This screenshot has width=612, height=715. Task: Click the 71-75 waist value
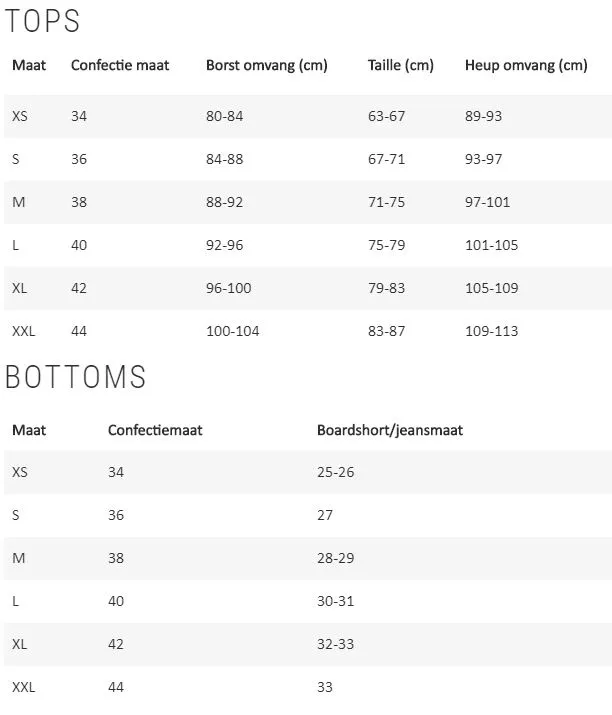coord(386,202)
